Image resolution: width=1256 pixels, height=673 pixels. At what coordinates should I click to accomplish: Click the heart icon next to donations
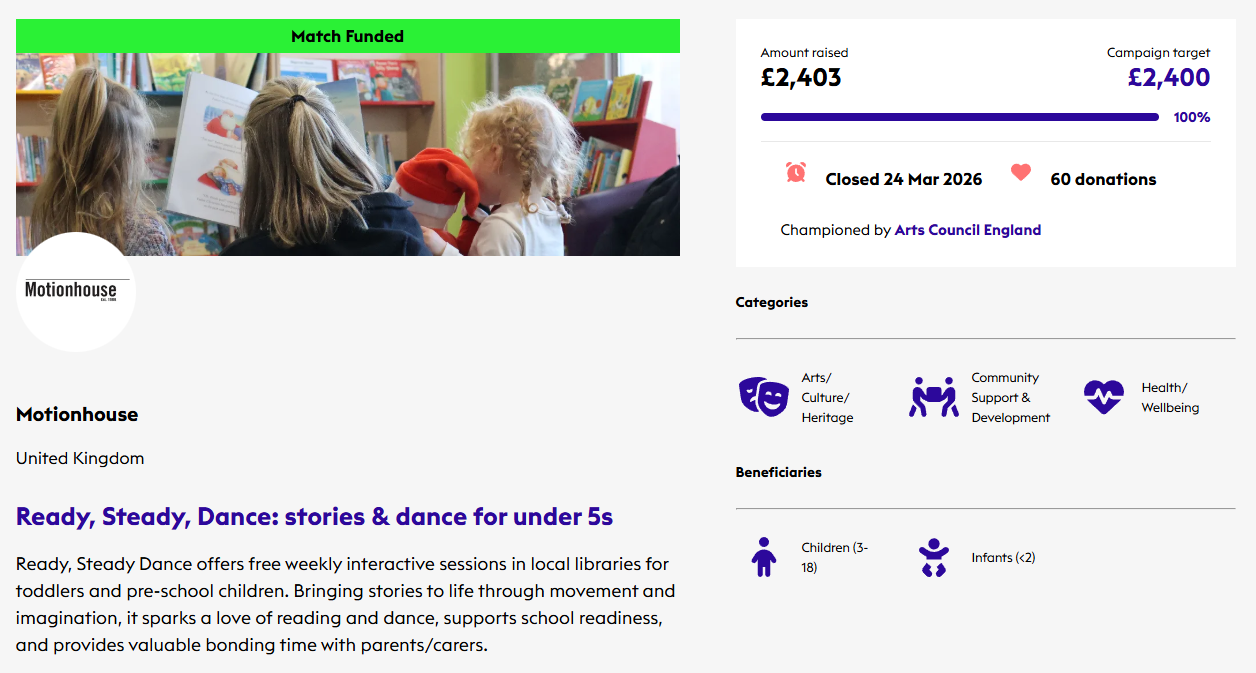tap(1020, 172)
